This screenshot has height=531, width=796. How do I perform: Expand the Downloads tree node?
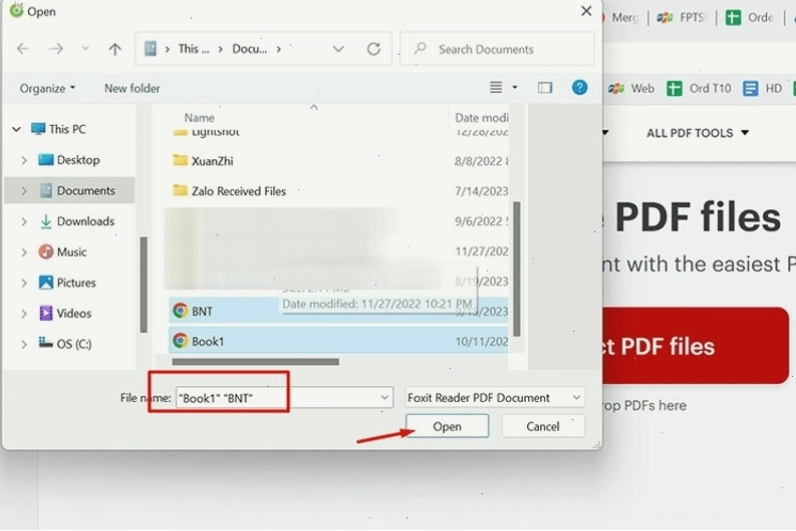(24, 221)
